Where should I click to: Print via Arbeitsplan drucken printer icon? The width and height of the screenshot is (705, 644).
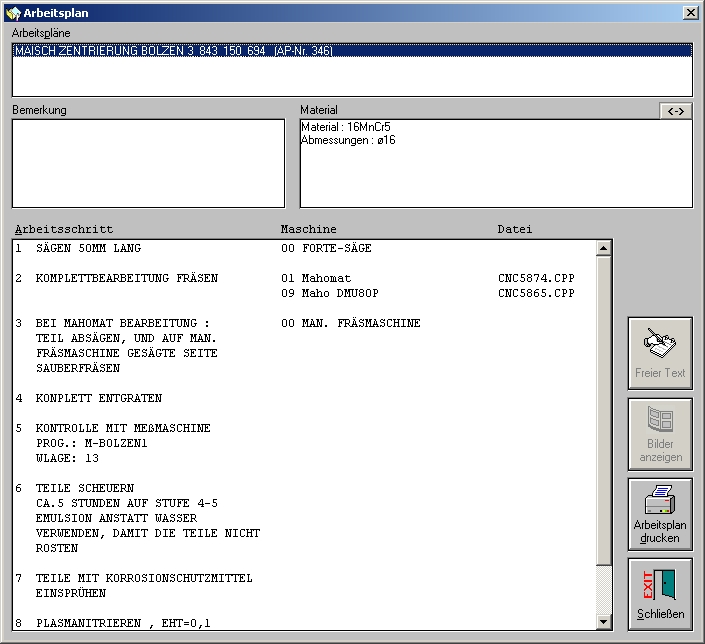(x=660, y=512)
